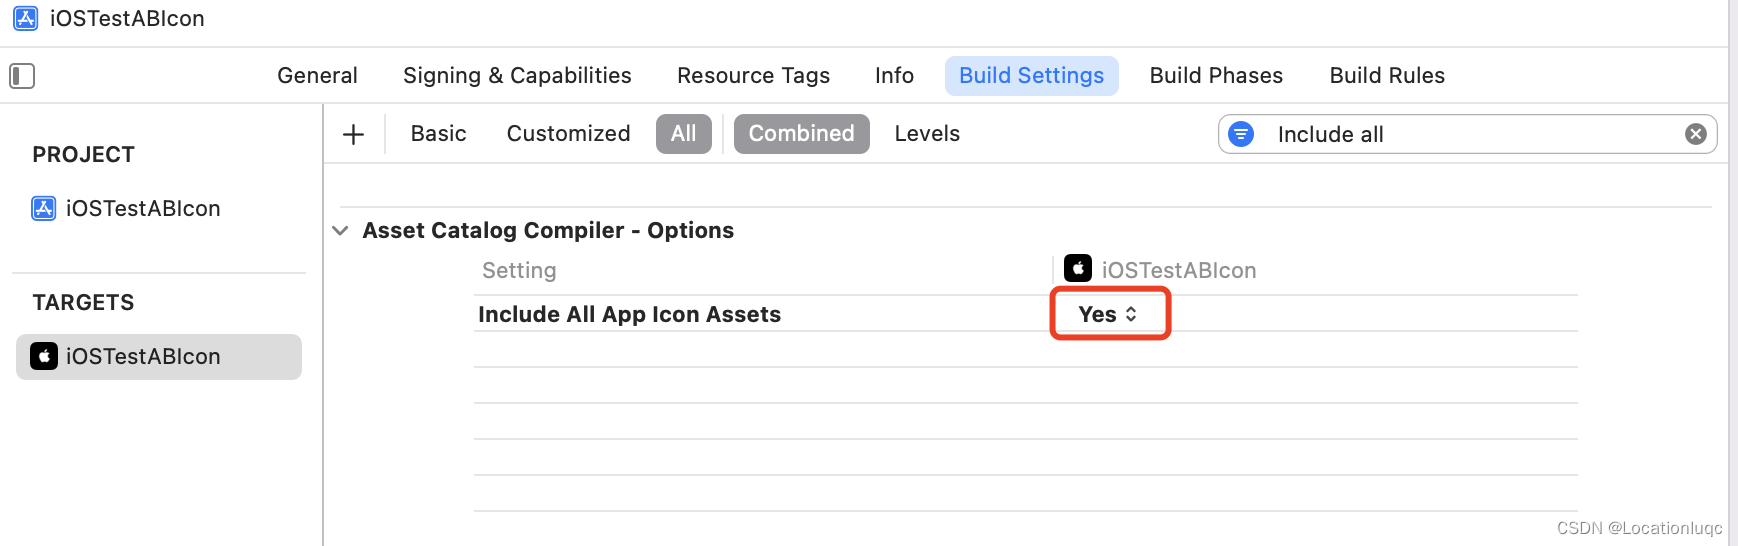
Task: Open the Yes dropdown for Include All App Icon Assets
Action: [1108, 314]
